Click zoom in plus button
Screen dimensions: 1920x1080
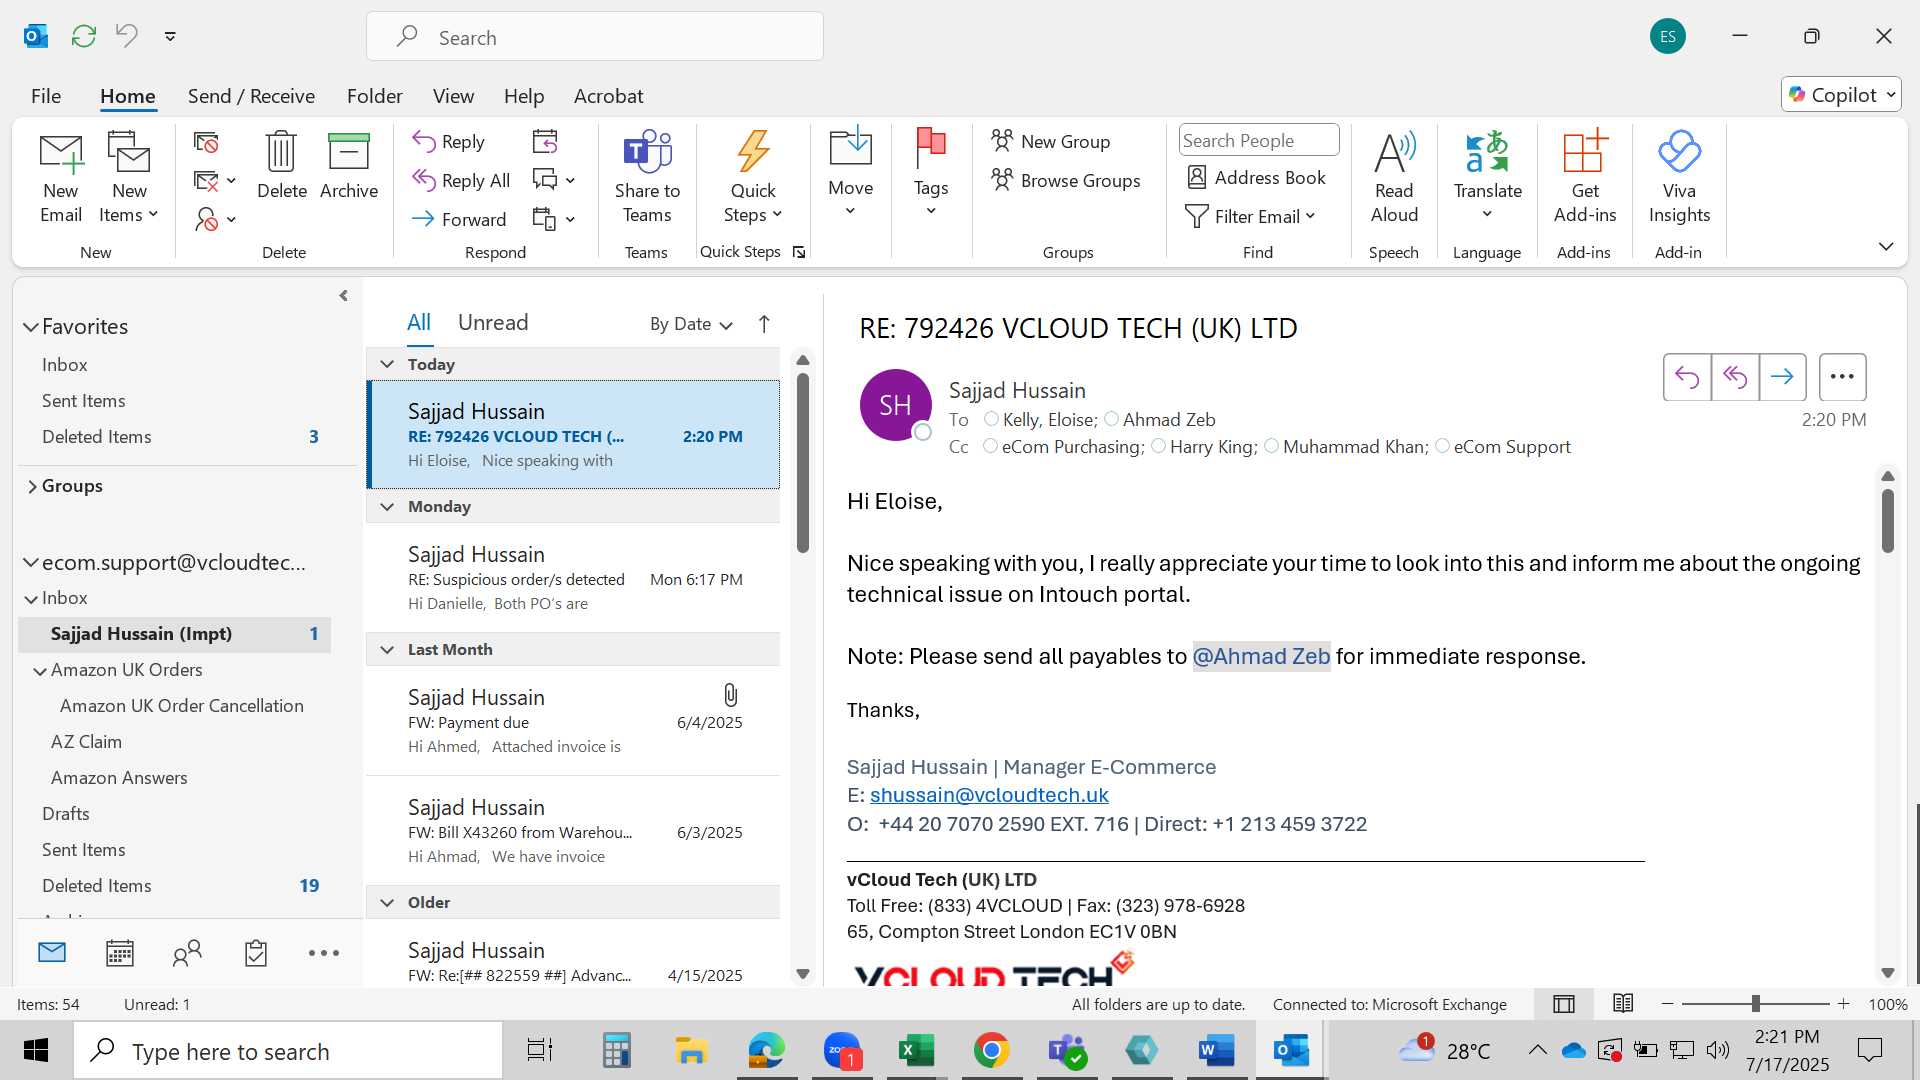tap(1843, 1003)
